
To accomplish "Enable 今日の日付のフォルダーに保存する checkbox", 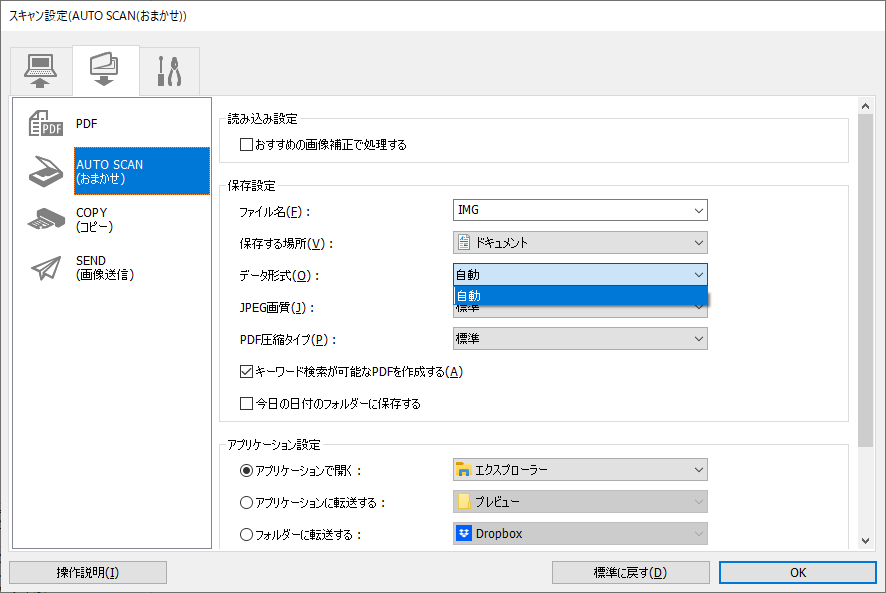I will point(246,404).
